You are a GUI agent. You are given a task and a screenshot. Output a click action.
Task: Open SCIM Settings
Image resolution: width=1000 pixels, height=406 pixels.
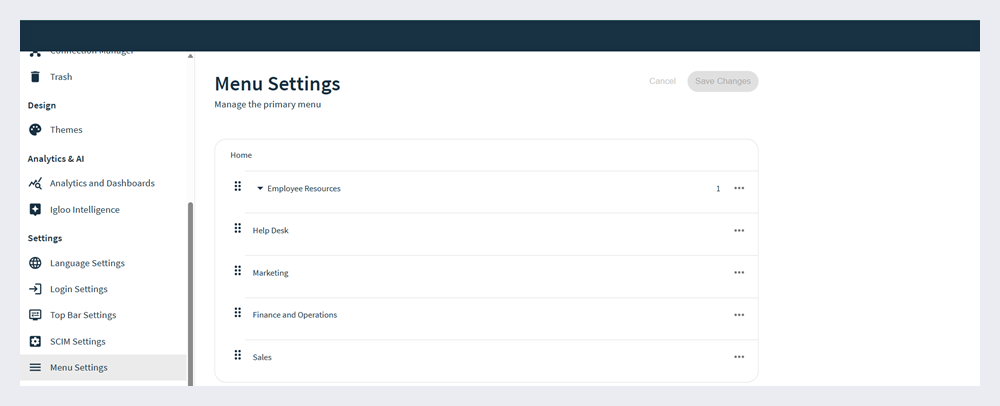click(77, 341)
